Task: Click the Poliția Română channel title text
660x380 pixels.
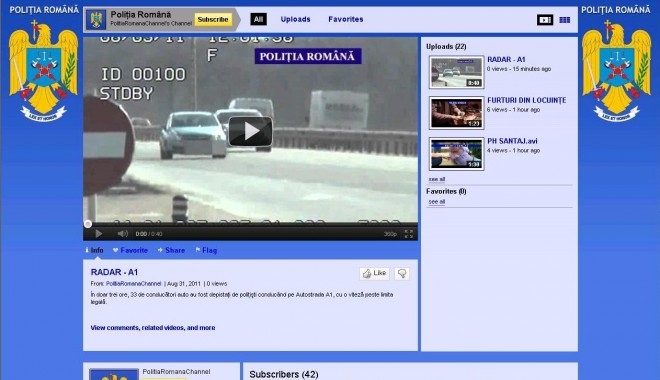Action: (x=141, y=15)
